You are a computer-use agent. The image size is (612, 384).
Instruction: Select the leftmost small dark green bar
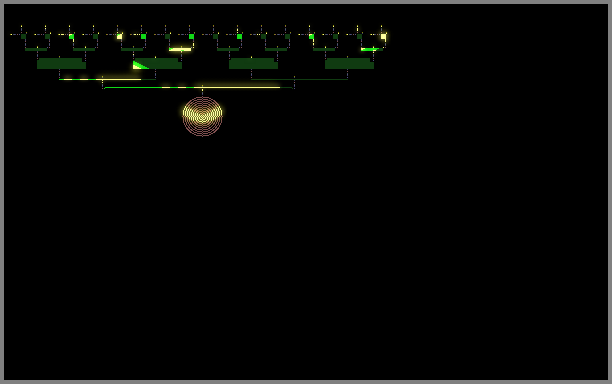click(36, 50)
